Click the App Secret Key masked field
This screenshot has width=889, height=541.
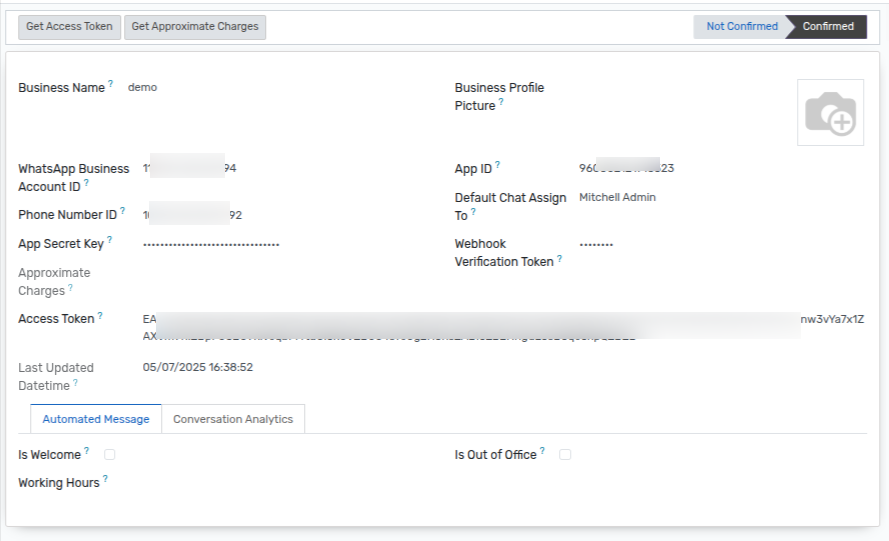tap(211, 244)
